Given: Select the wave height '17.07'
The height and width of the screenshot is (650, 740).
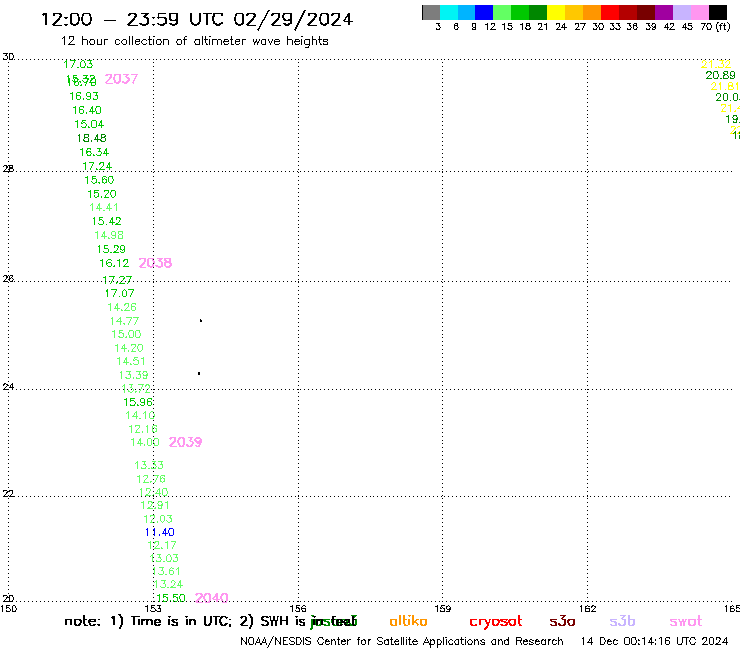Looking at the screenshot, I should (x=119, y=294).
